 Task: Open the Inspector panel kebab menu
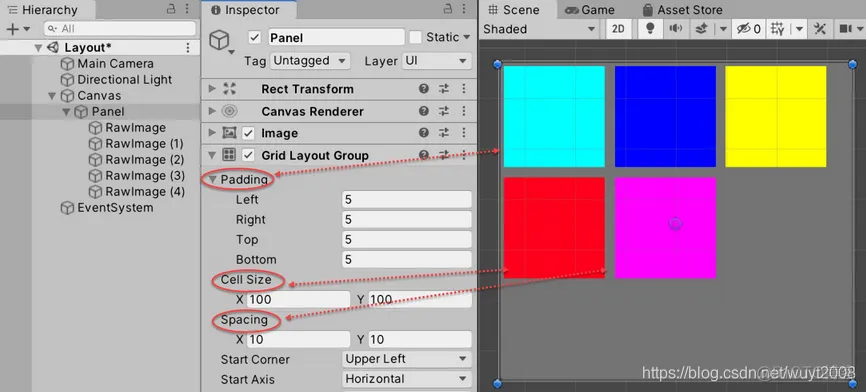(464, 9)
